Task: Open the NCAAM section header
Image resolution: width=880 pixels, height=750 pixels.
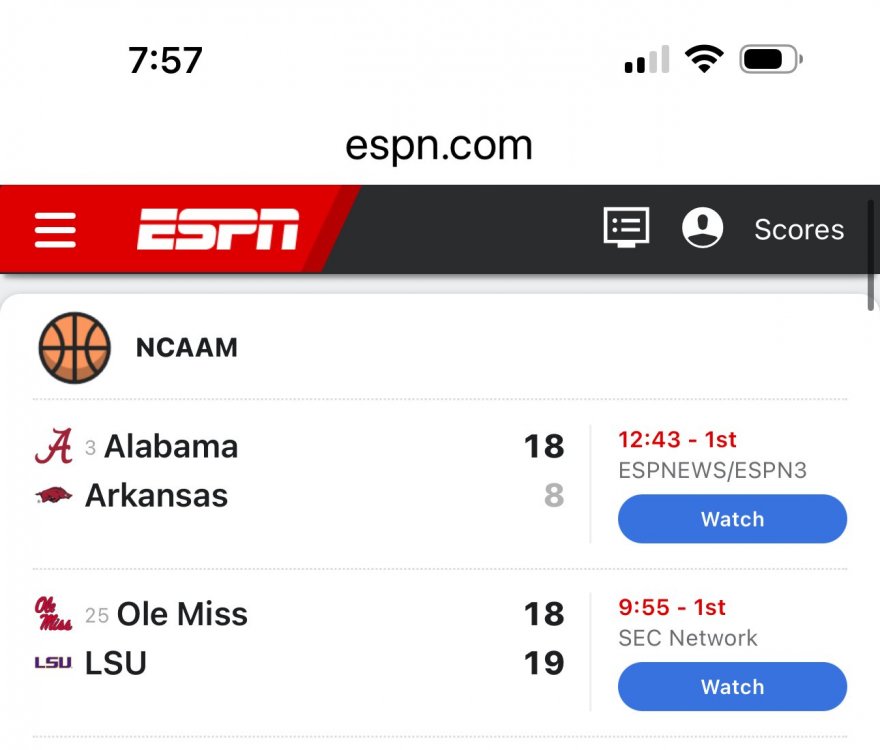Action: [x=187, y=348]
